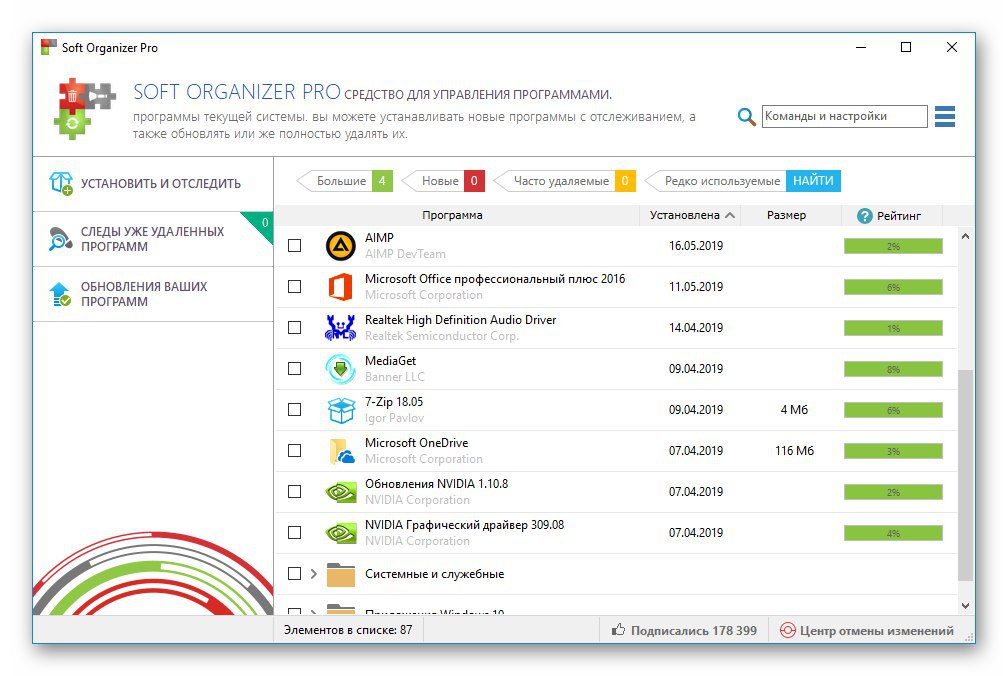The image size is (1008, 676).
Task: Click the search magnifier icon
Action: coord(746,117)
